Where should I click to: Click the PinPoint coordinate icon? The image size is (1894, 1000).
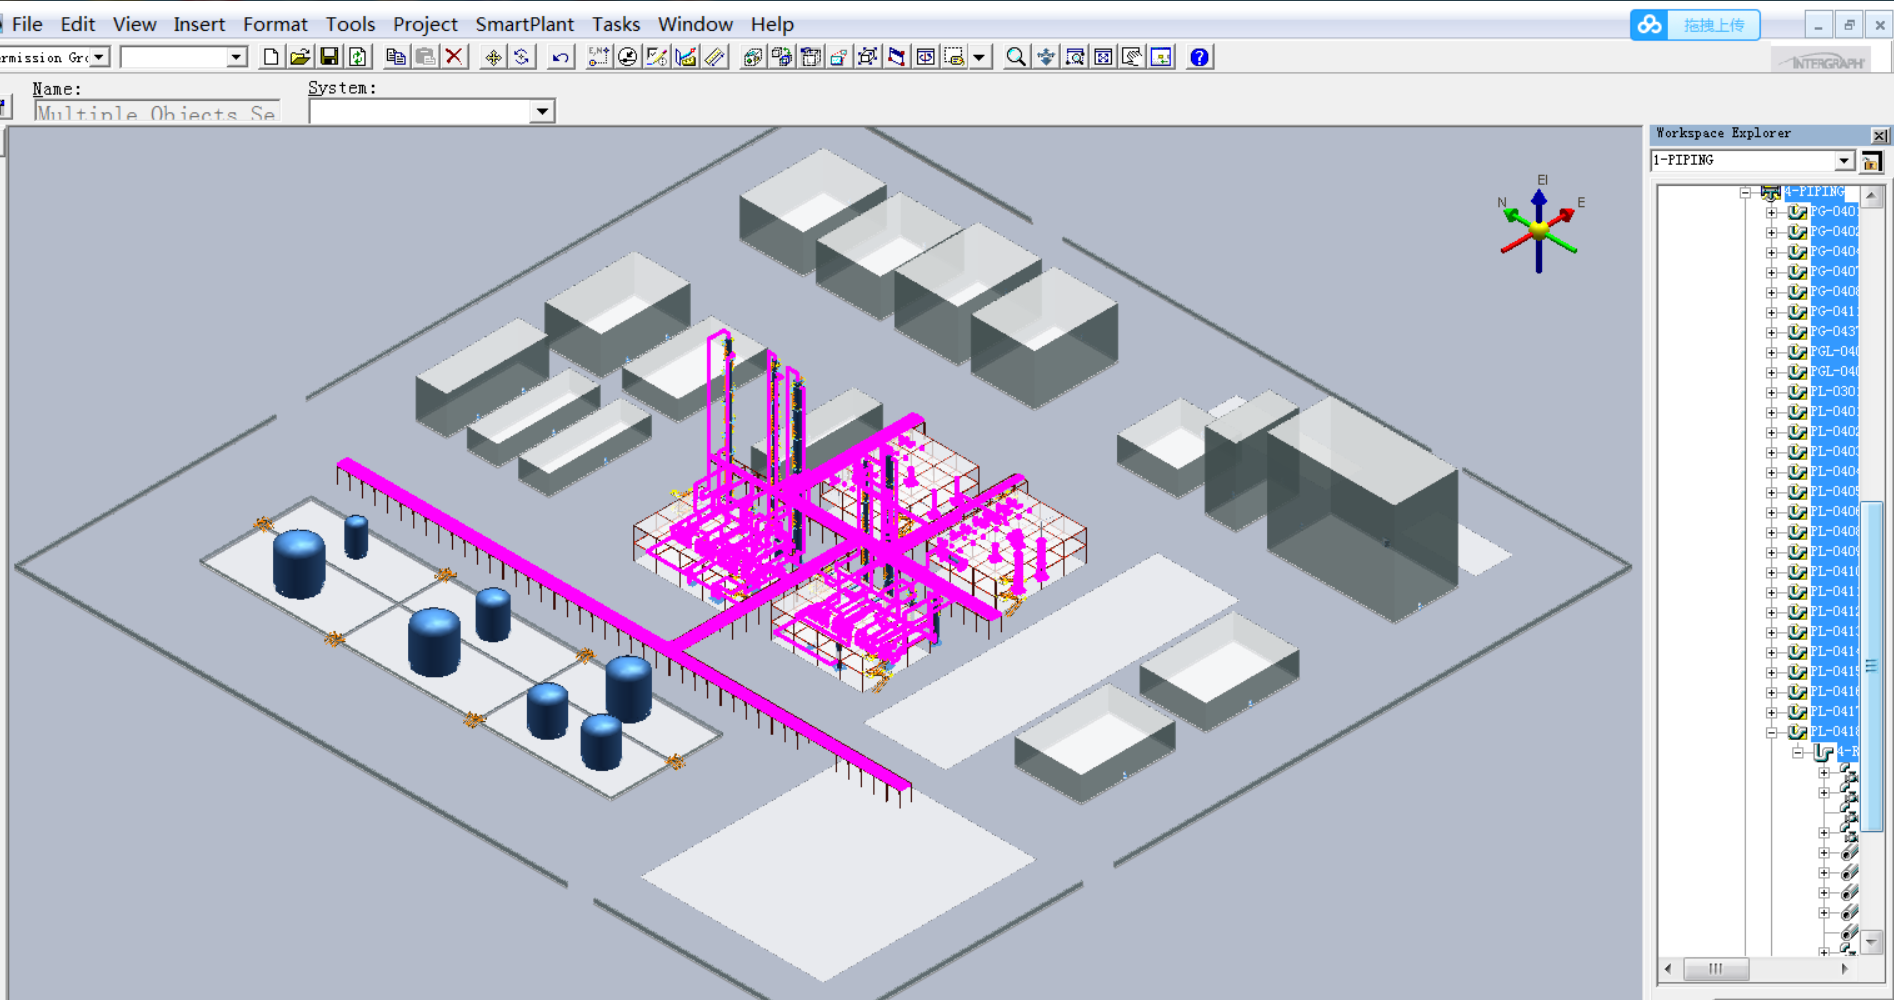tap(598, 57)
